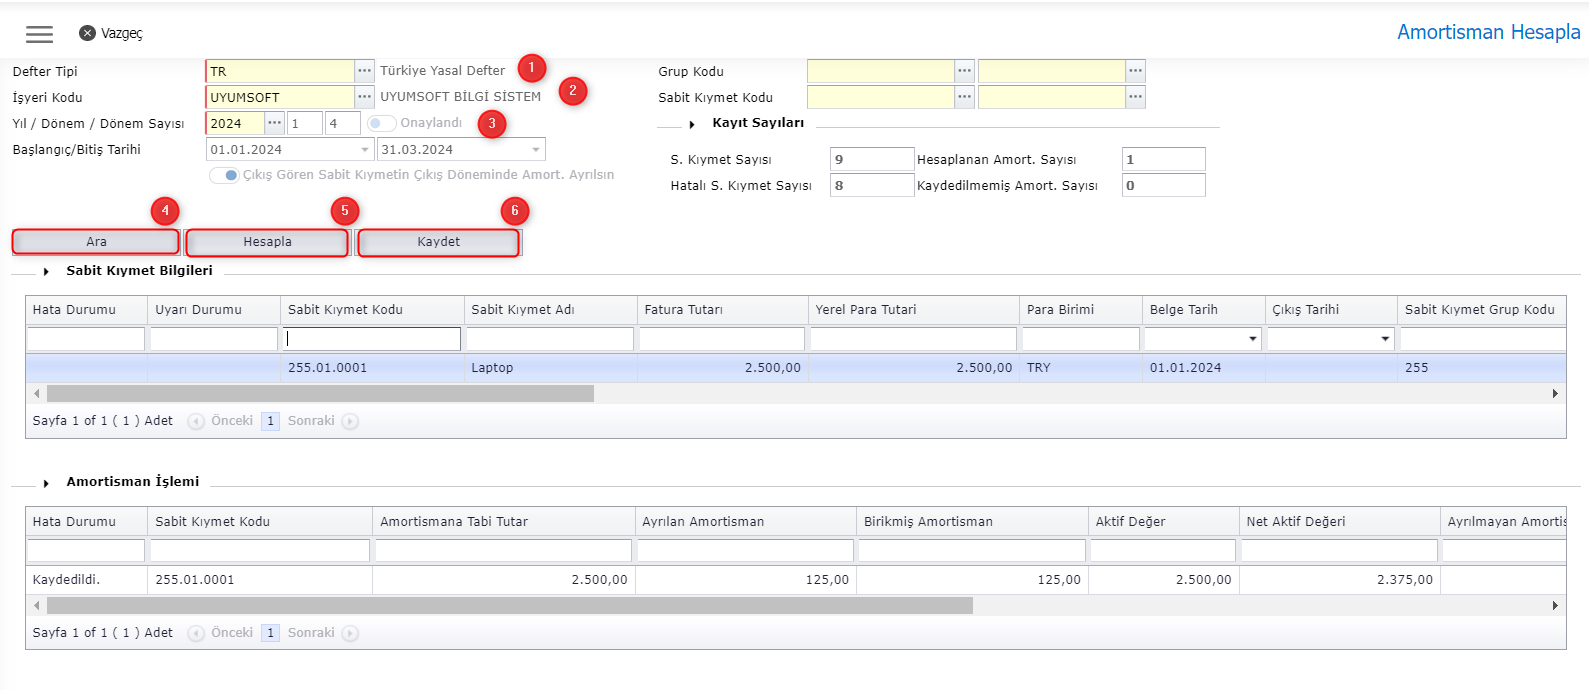Screen dimensions: 1589x690
Task: Open first Grup Kodu lookup ellipsis
Action: point(964,71)
